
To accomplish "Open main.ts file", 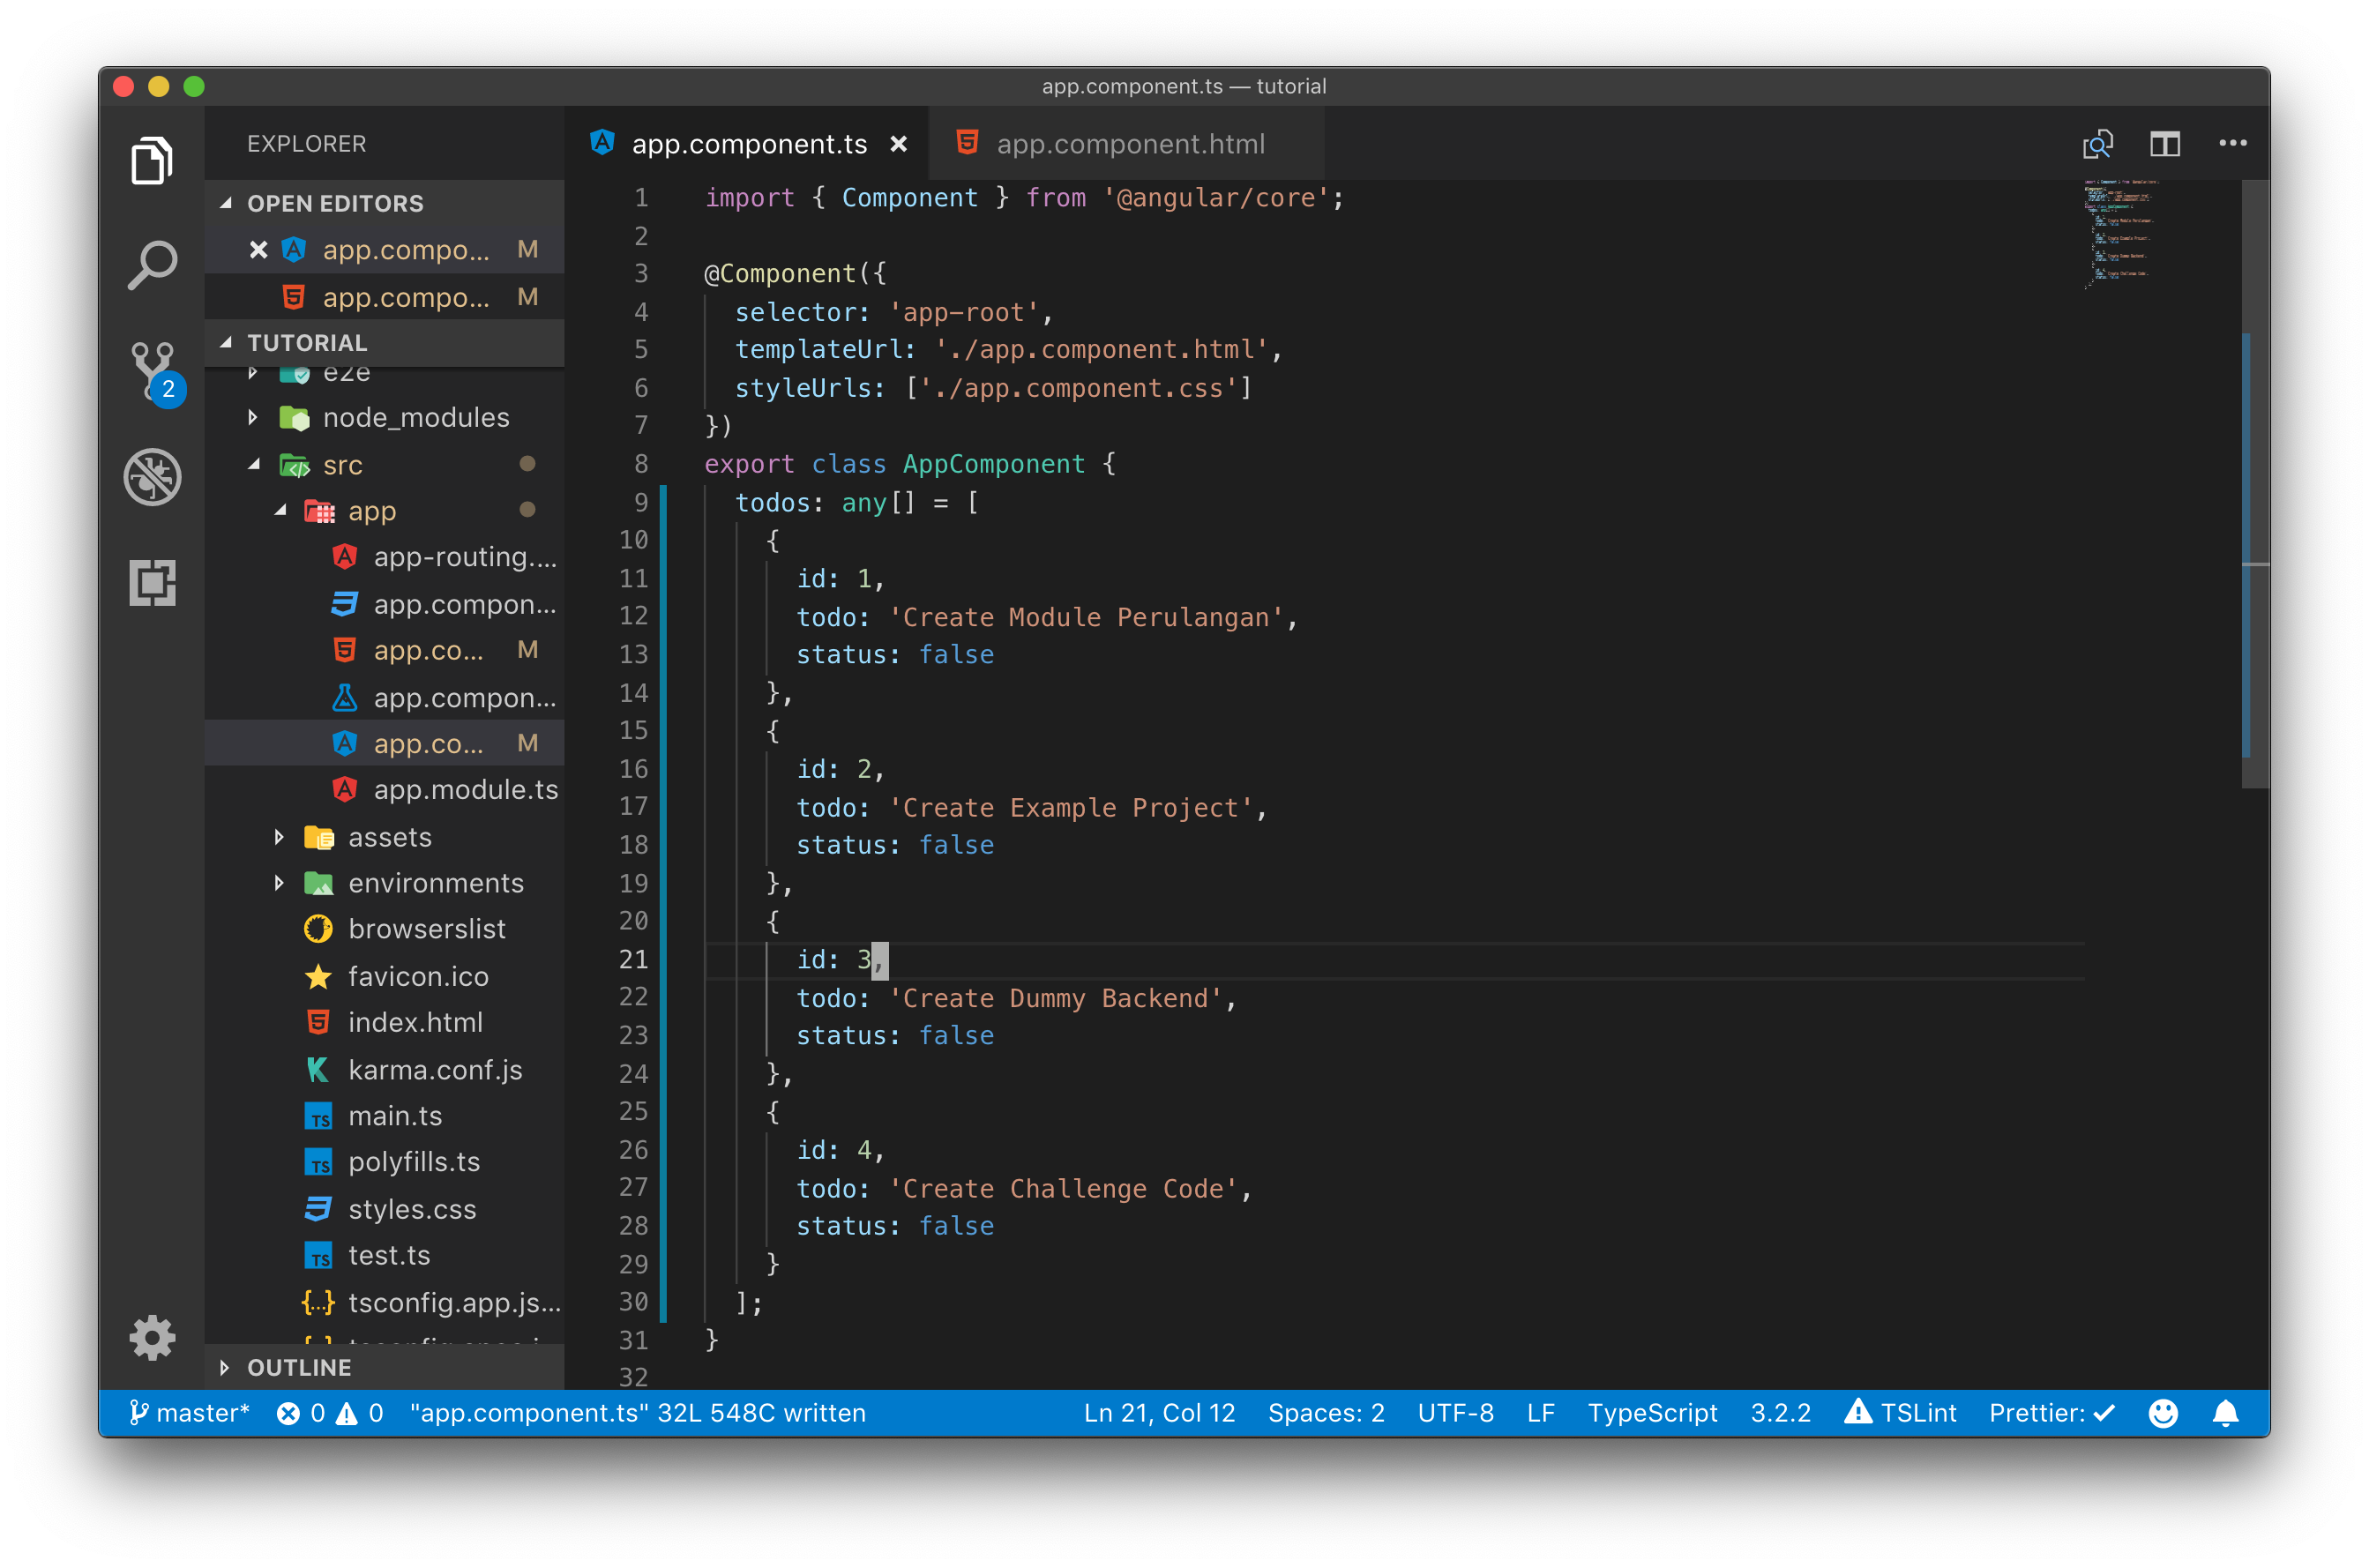I will [385, 1116].
